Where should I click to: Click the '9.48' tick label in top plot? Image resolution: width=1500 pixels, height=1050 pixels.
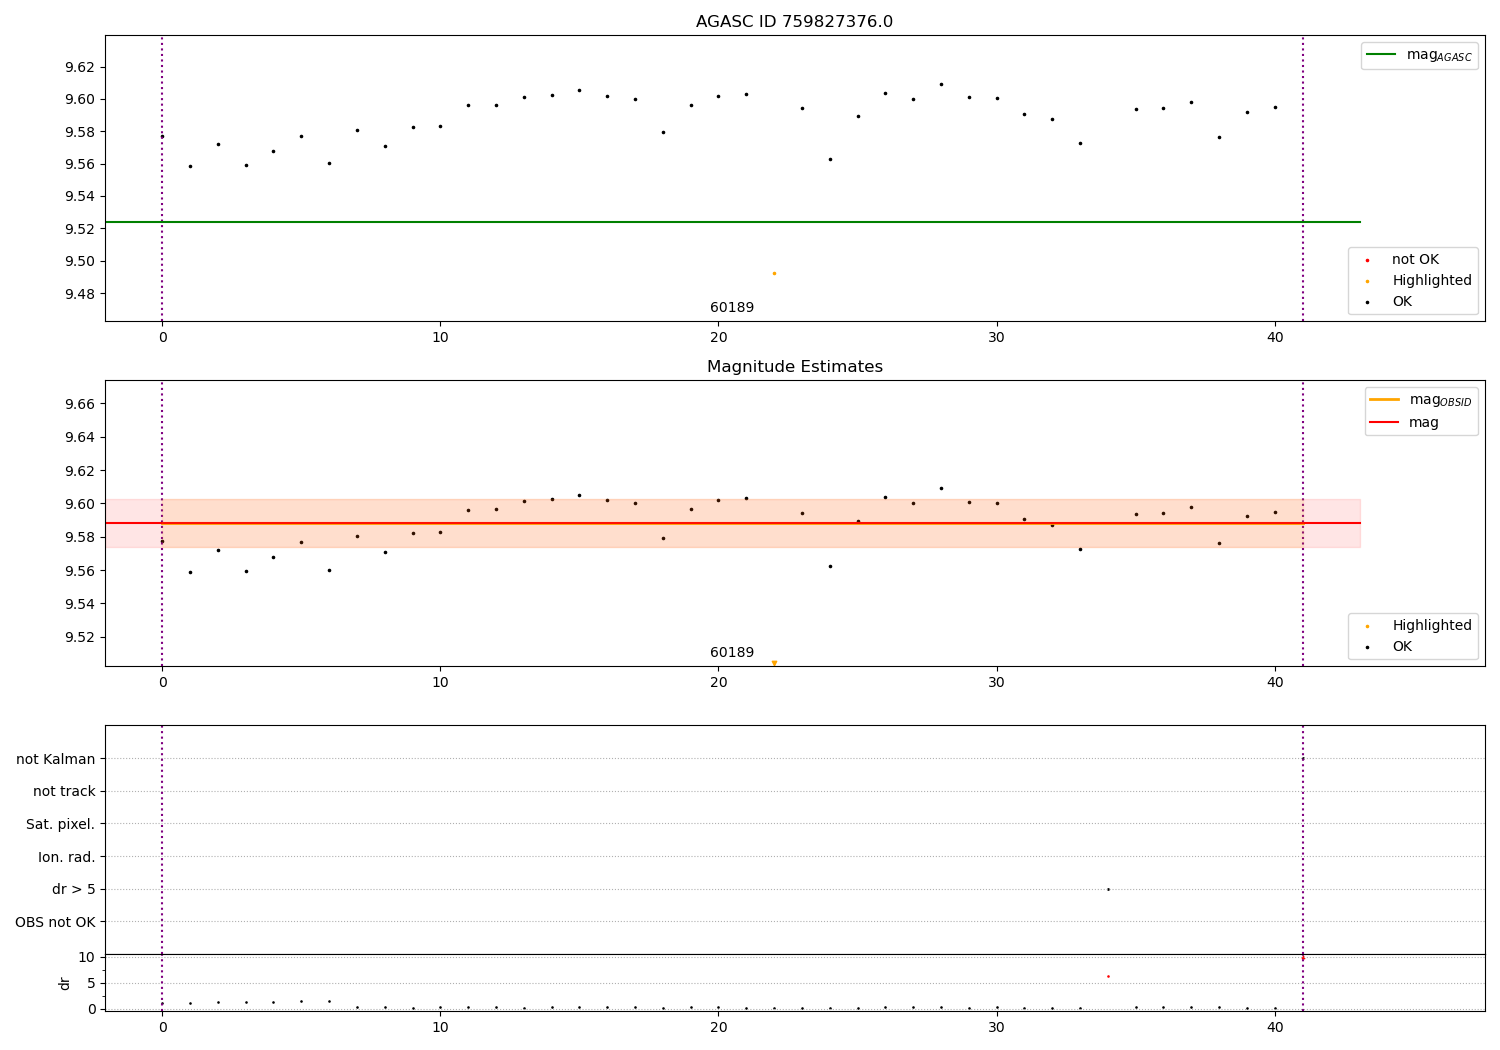click(x=80, y=294)
